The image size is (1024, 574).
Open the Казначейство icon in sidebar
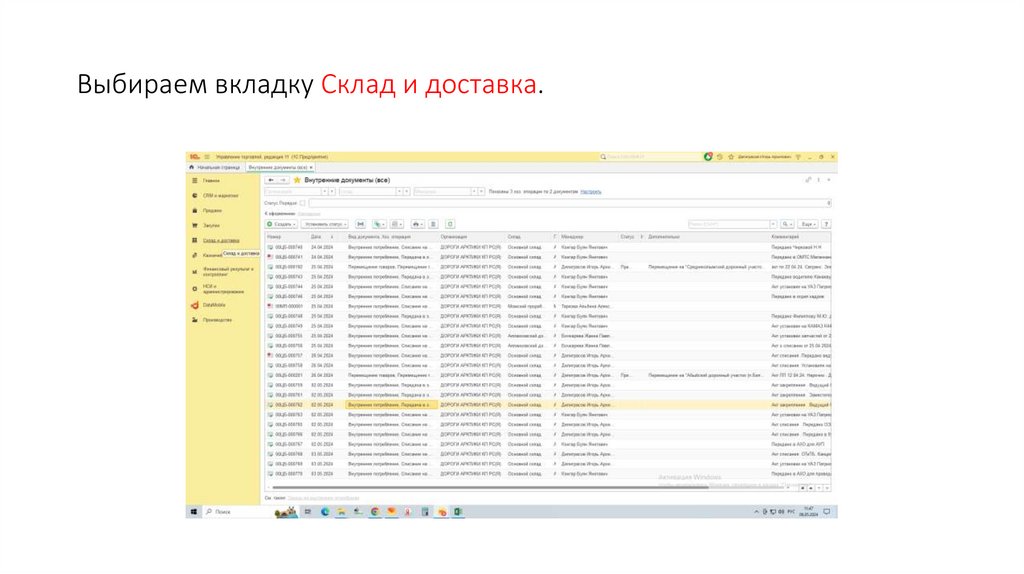coord(195,255)
